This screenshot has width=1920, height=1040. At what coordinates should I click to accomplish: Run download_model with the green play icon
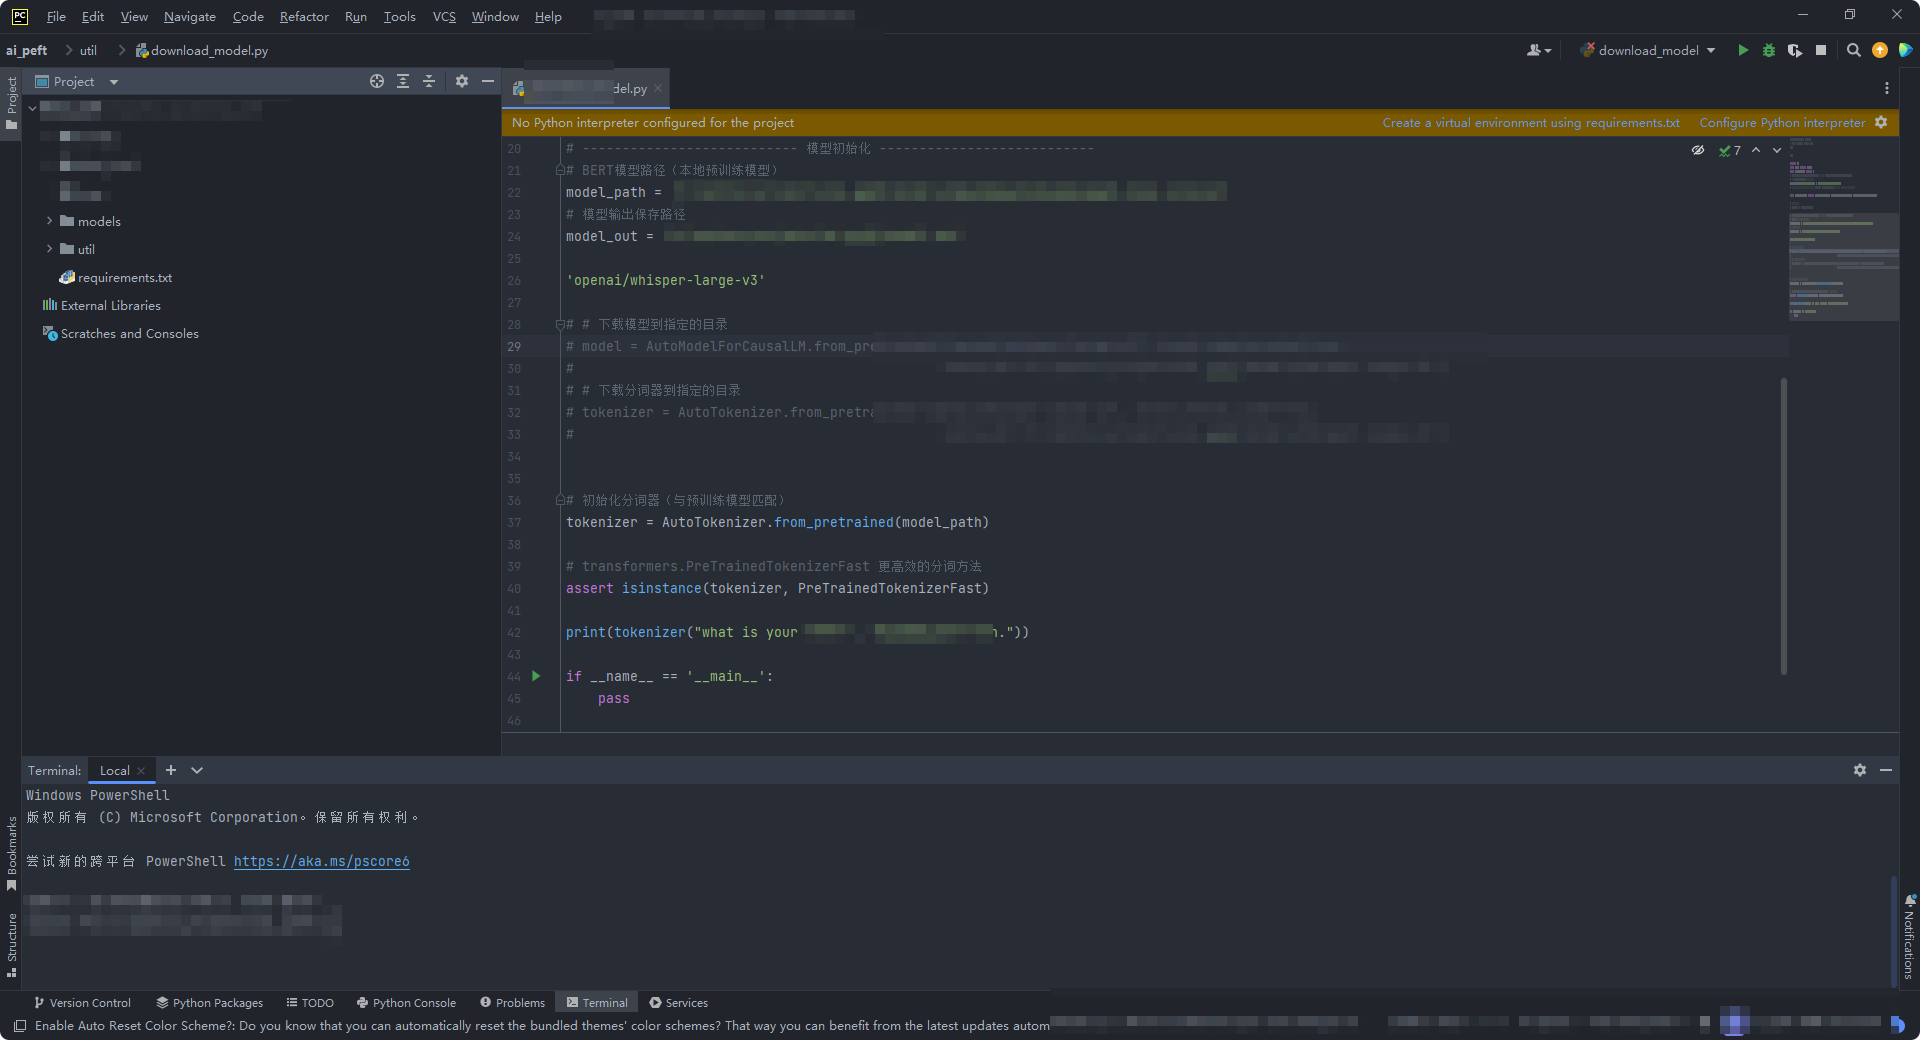point(1743,50)
